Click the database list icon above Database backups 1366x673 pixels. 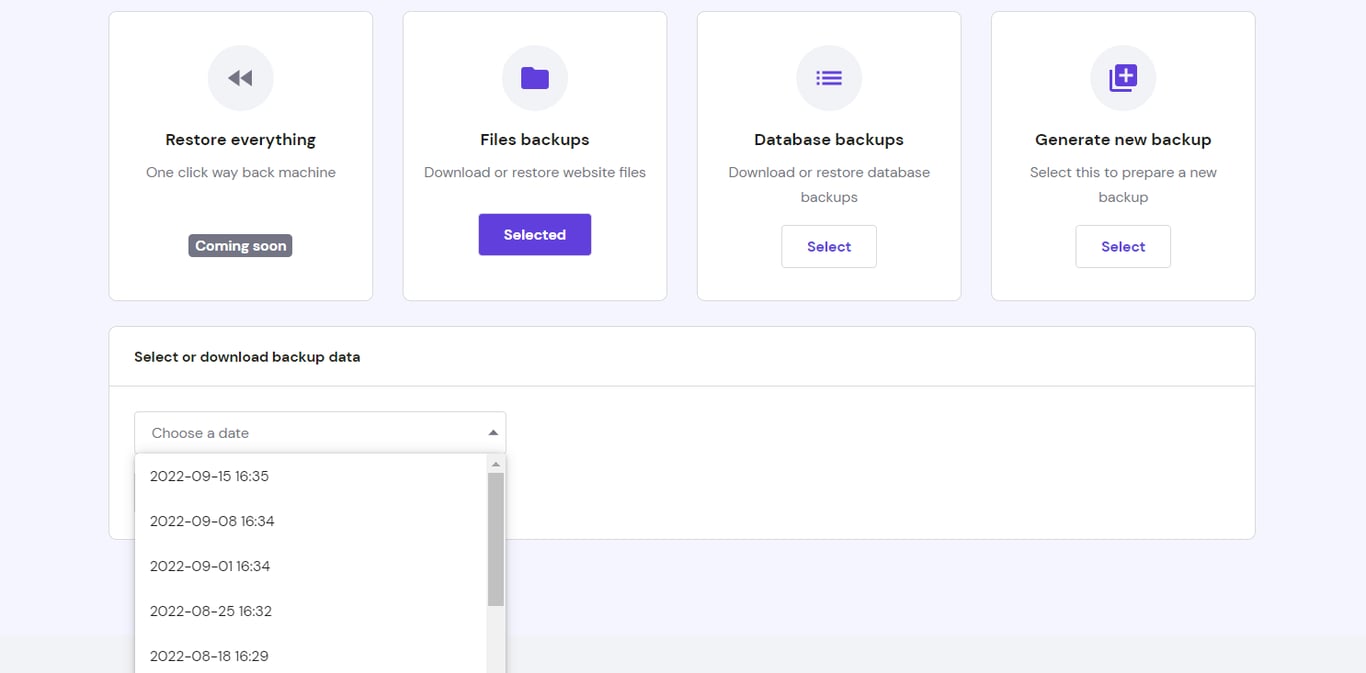coord(828,78)
